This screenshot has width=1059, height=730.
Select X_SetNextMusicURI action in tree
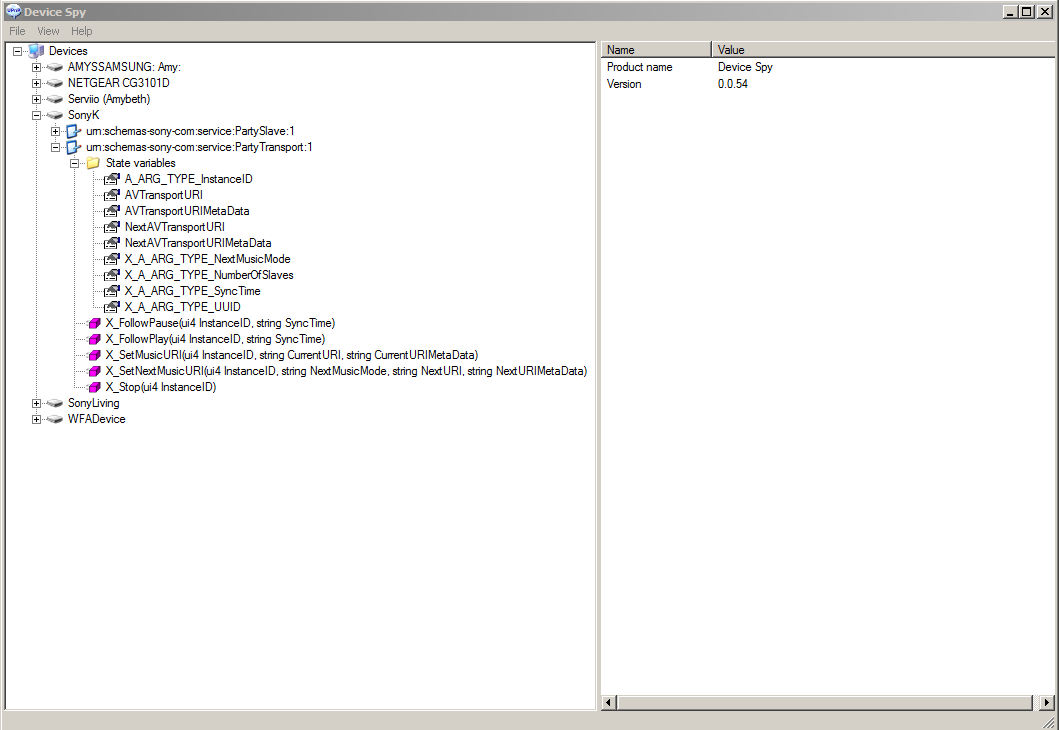[x=345, y=371]
